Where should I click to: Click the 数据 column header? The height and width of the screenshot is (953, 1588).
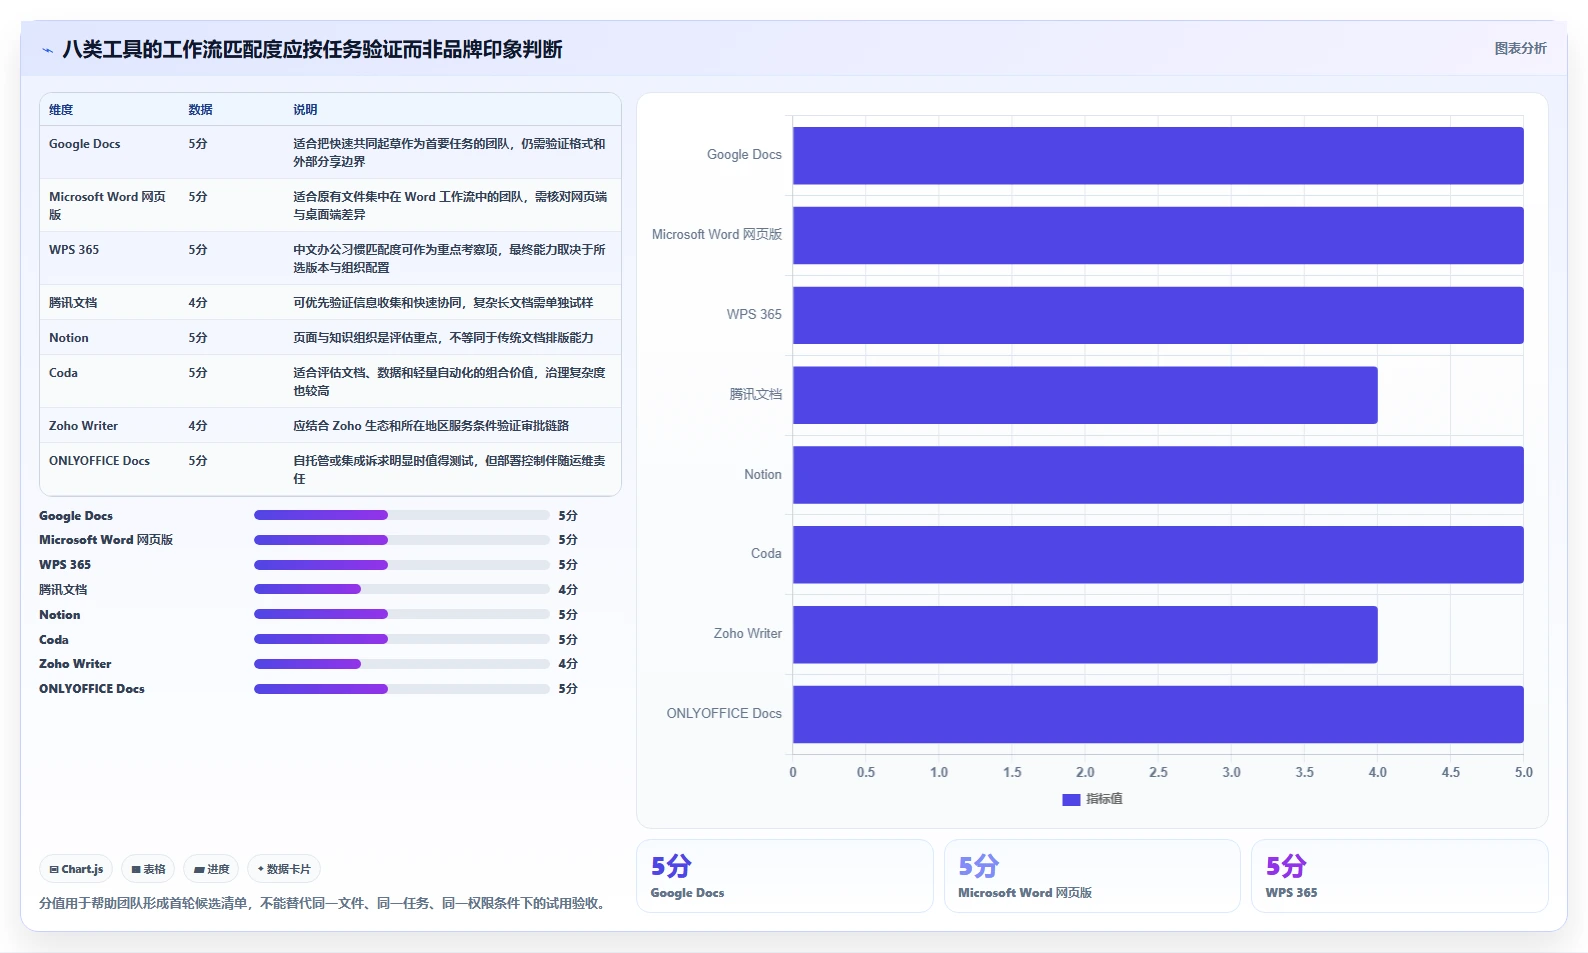point(200,110)
